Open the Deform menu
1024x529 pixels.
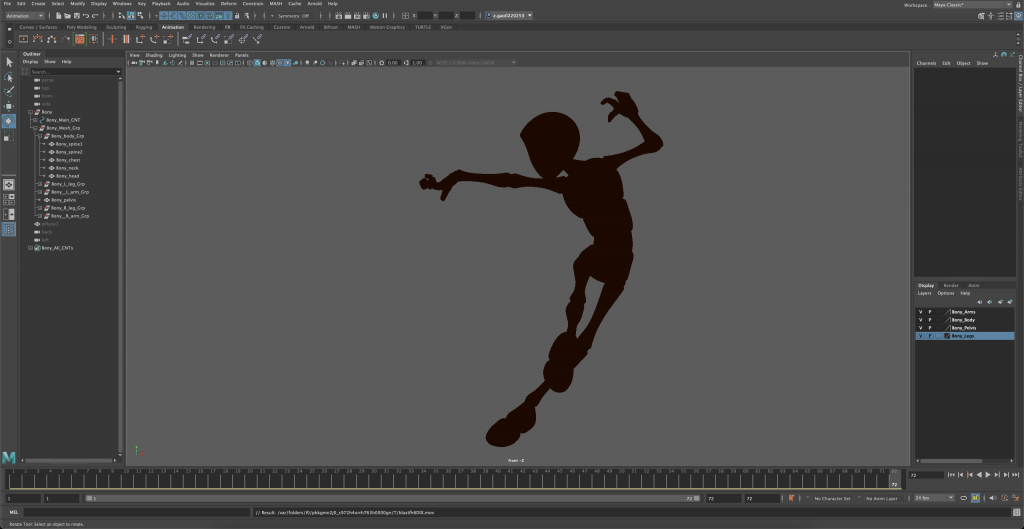pos(229,4)
